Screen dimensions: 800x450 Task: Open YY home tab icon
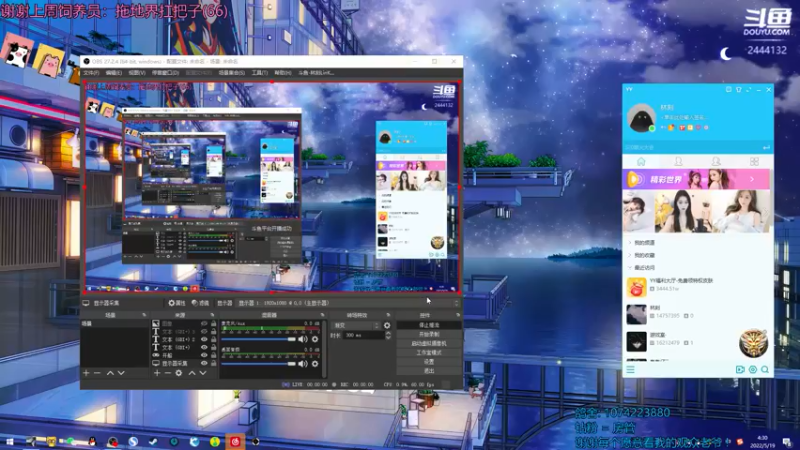click(x=641, y=162)
